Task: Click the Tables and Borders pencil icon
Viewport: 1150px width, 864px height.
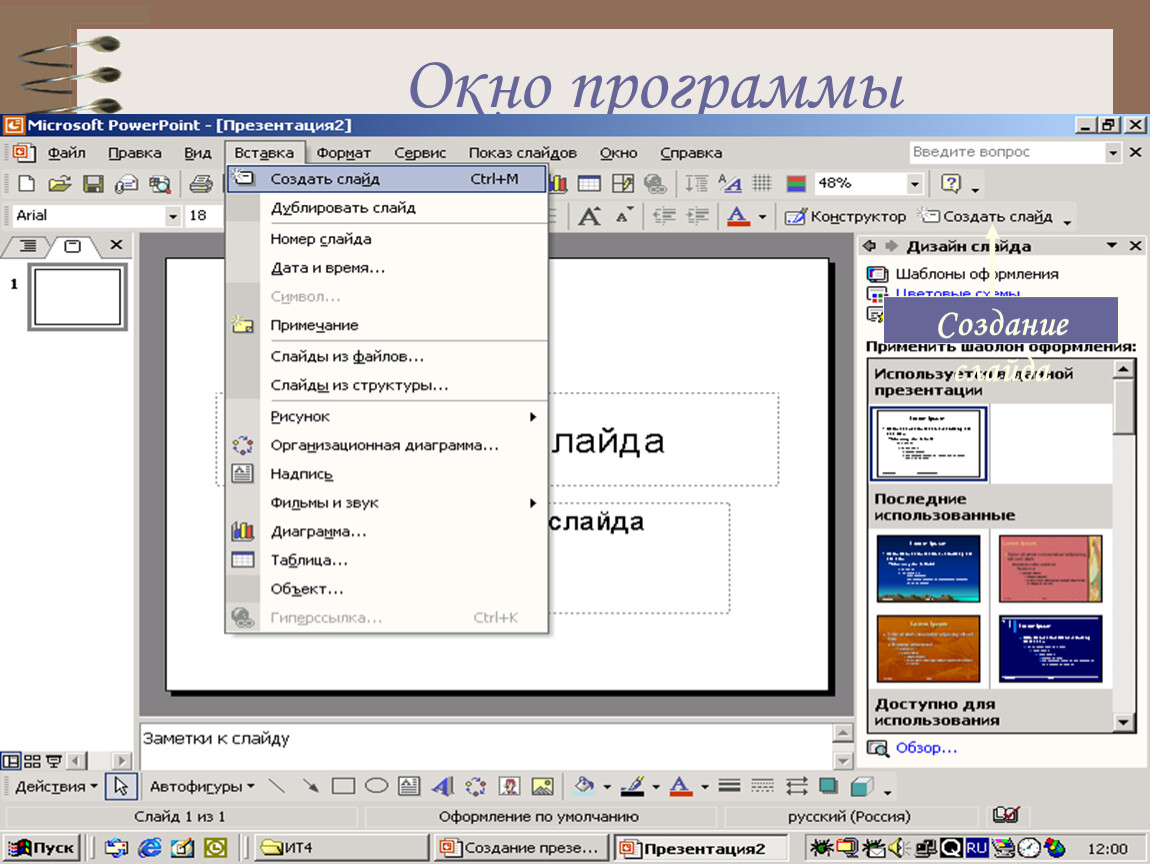Action: (623, 183)
